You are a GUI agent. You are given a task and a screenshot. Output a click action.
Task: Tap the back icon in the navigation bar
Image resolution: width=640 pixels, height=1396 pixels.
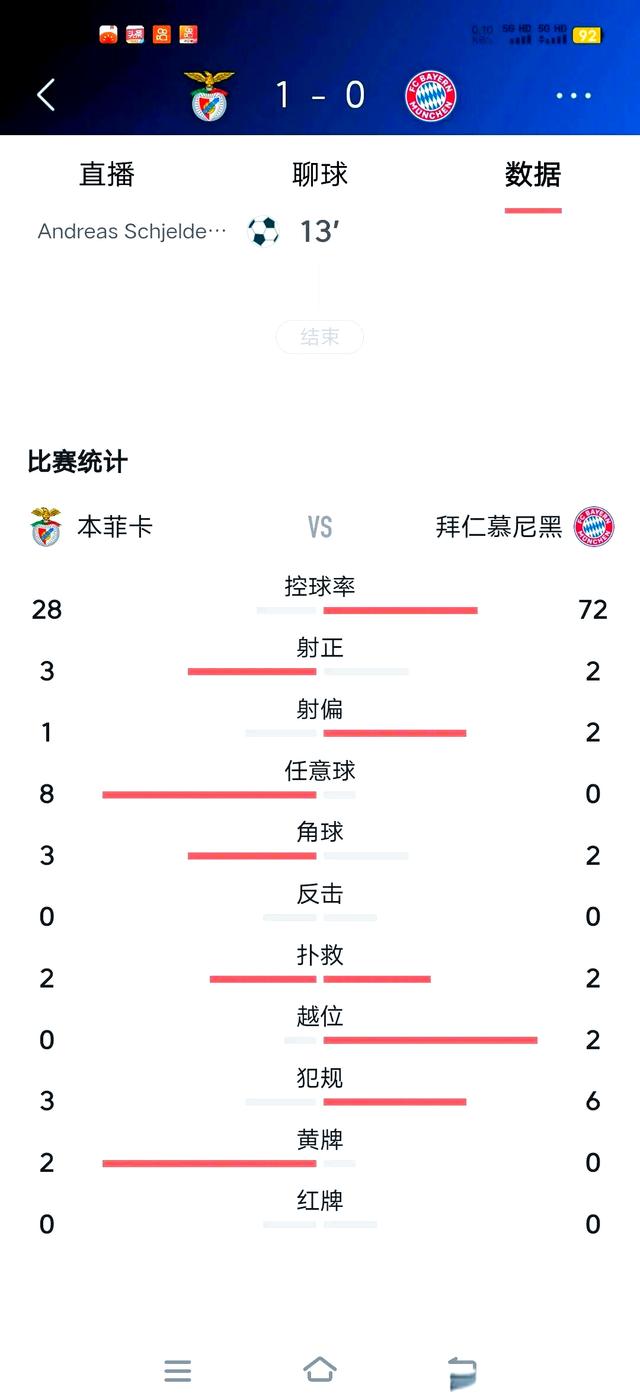point(462,1370)
